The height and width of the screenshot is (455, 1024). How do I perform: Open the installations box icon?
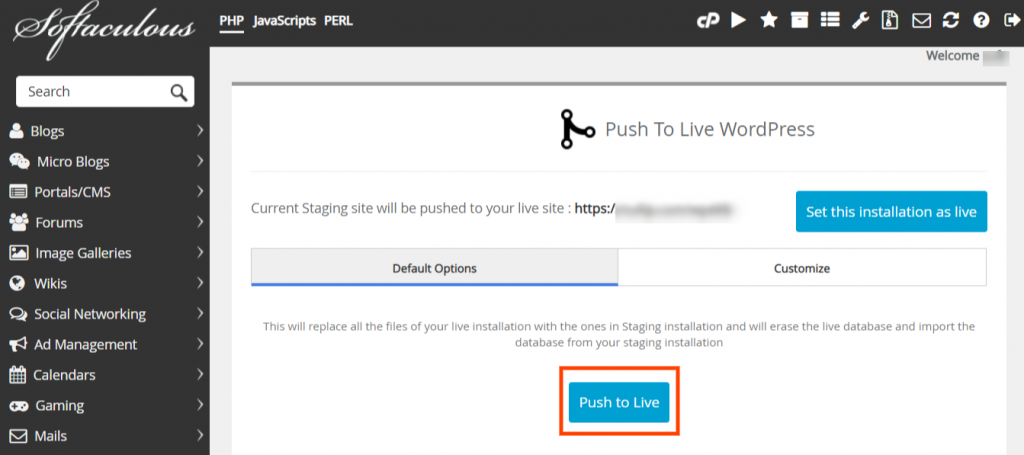[x=799, y=21]
